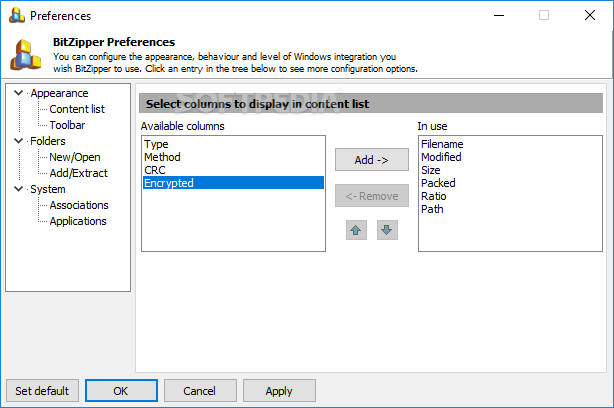Open New/Open folder settings

tap(75, 157)
